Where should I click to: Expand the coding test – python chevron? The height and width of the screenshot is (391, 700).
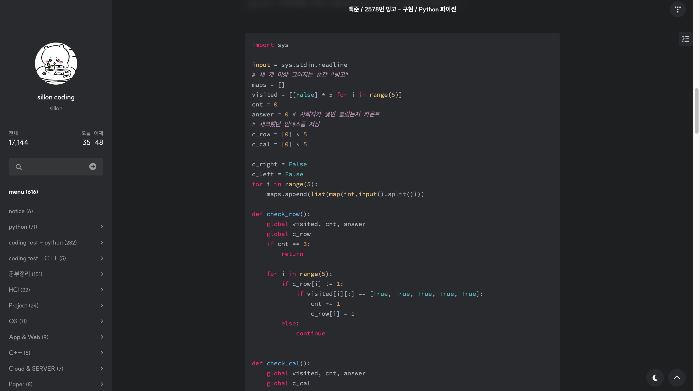tap(102, 243)
